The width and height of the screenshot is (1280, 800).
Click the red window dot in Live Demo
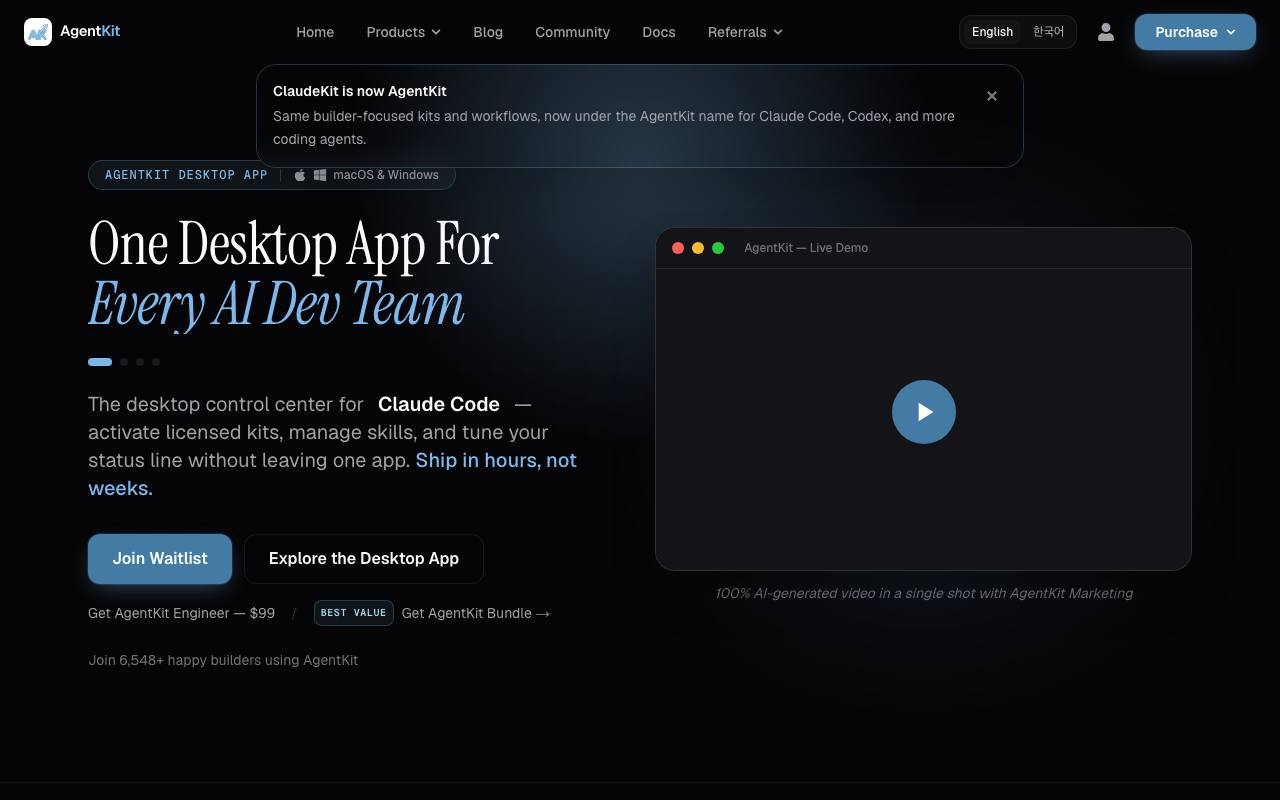pos(678,248)
